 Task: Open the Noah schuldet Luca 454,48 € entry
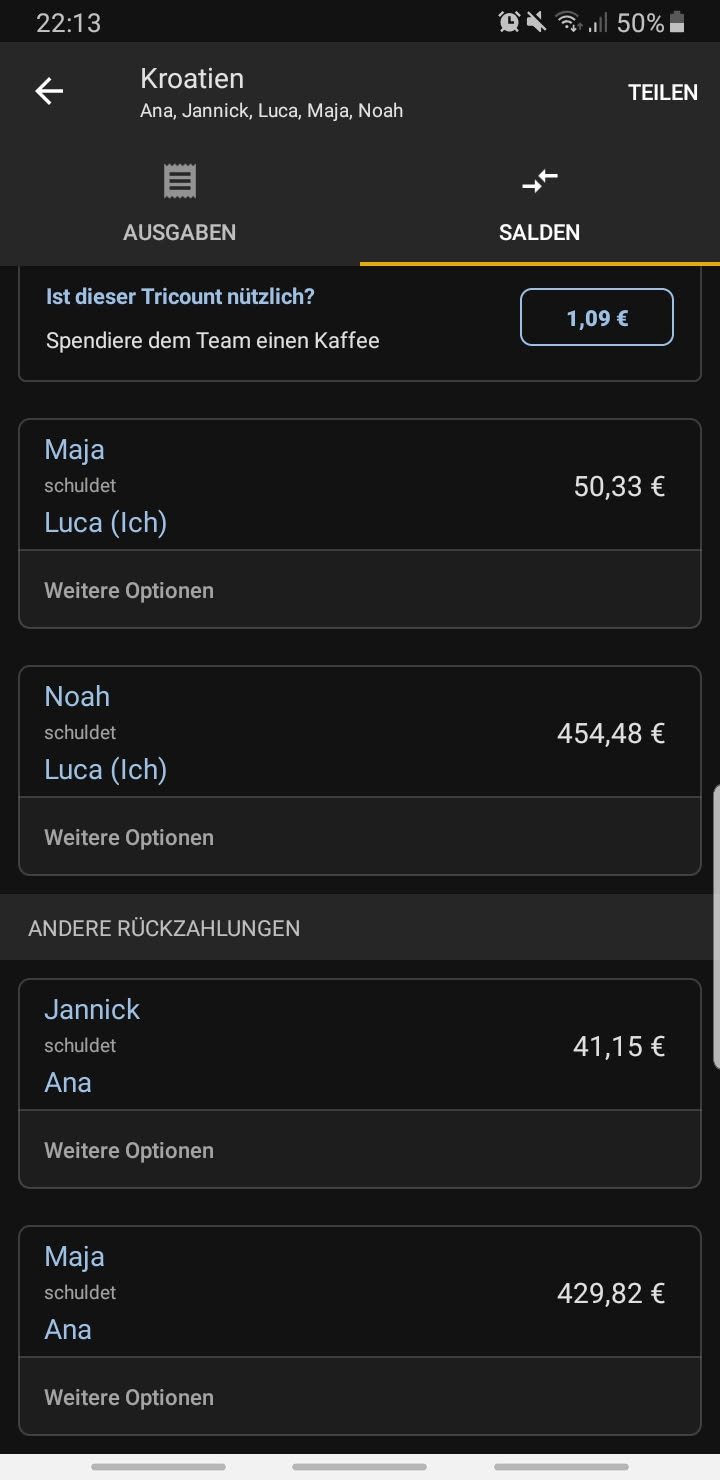click(x=360, y=733)
